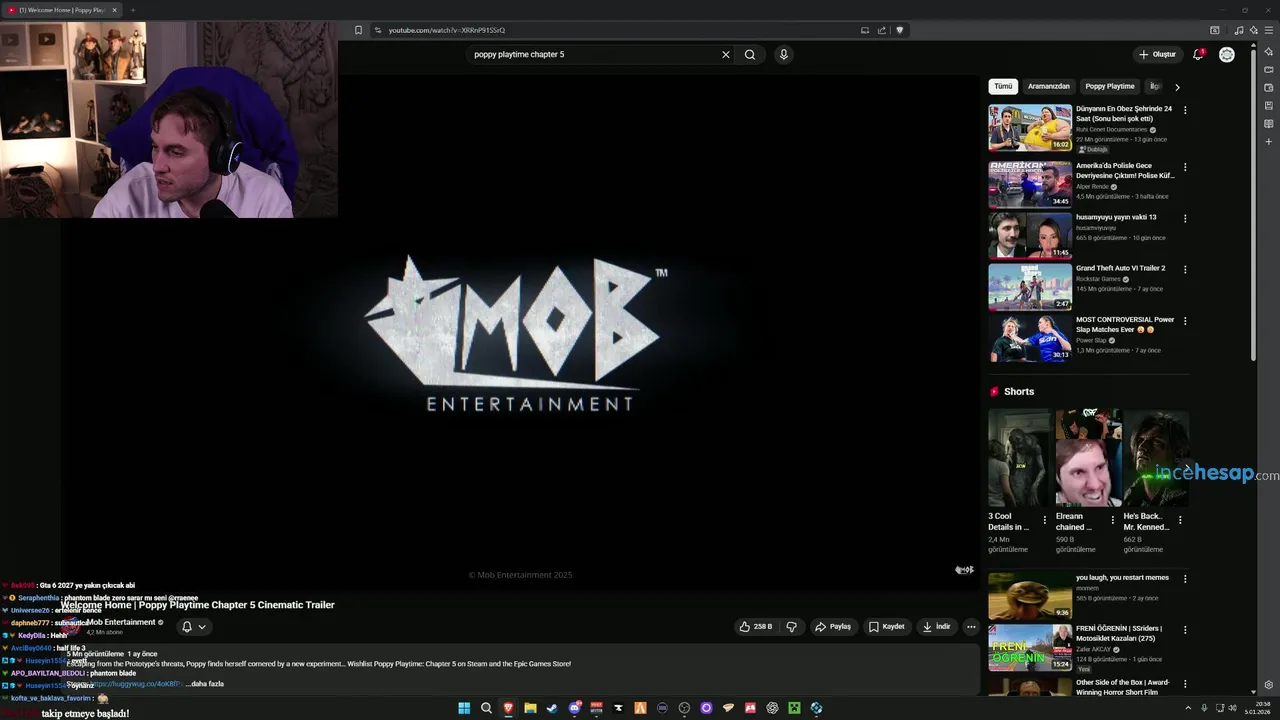1280x720 pixels.
Task: Open the Grand Theft Auto VI Trailer 2 thumbnail
Action: (1030, 286)
